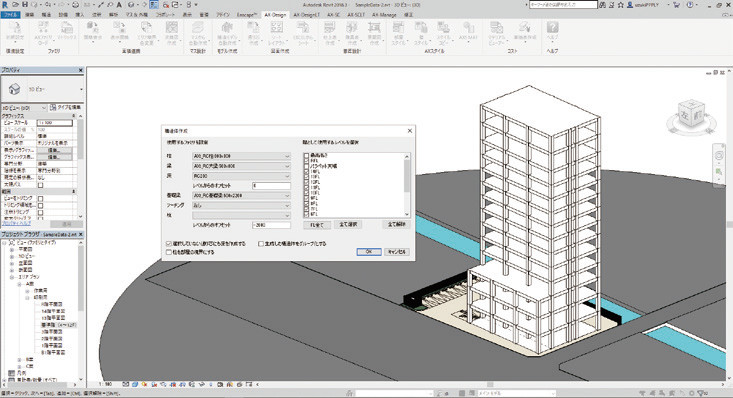
Task: Click the ヘルプ question mark ribbon icon
Action: [553, 28]
